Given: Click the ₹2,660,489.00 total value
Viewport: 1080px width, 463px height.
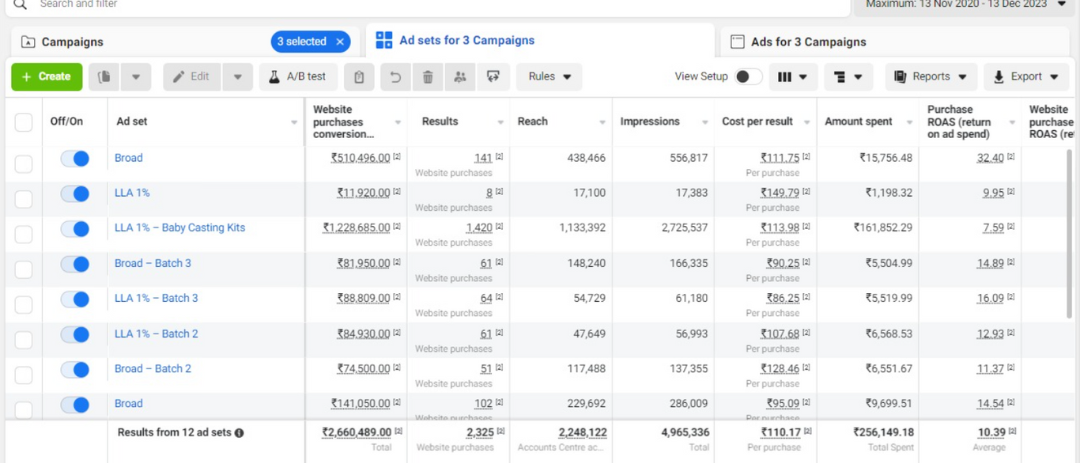Looking at the screenshot, I should (357, 433).
